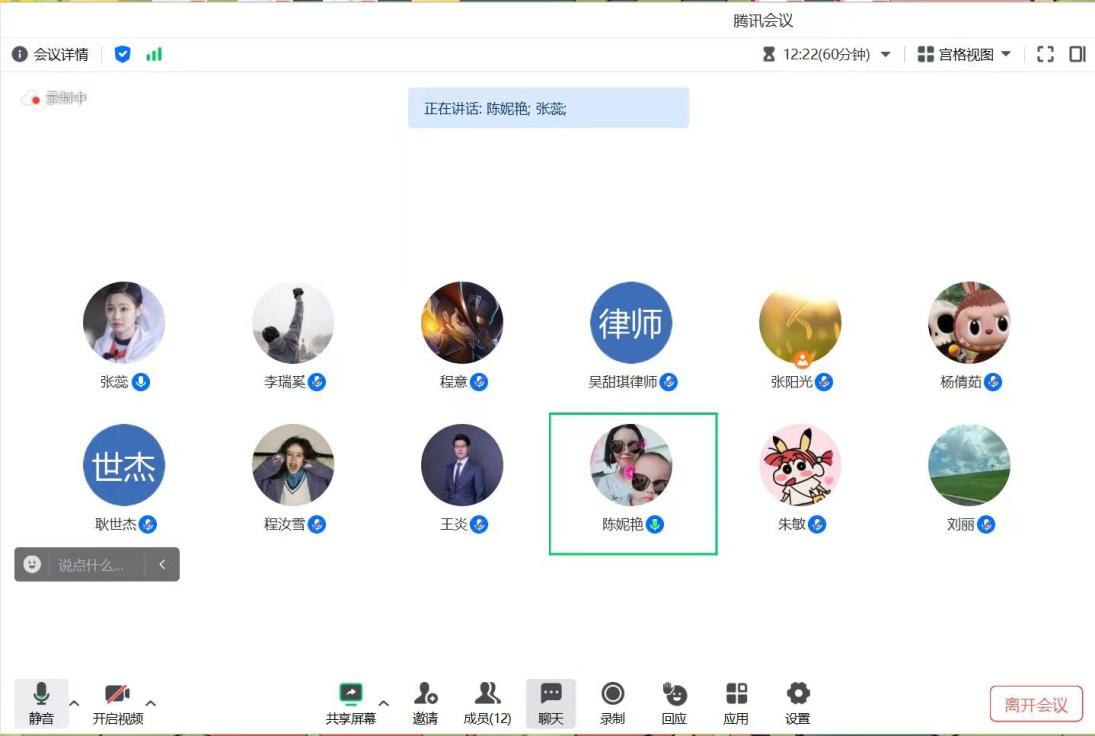Open the 聊天 chat panel
This screenshot has height=736, width=1095.
tap(549, 700)
